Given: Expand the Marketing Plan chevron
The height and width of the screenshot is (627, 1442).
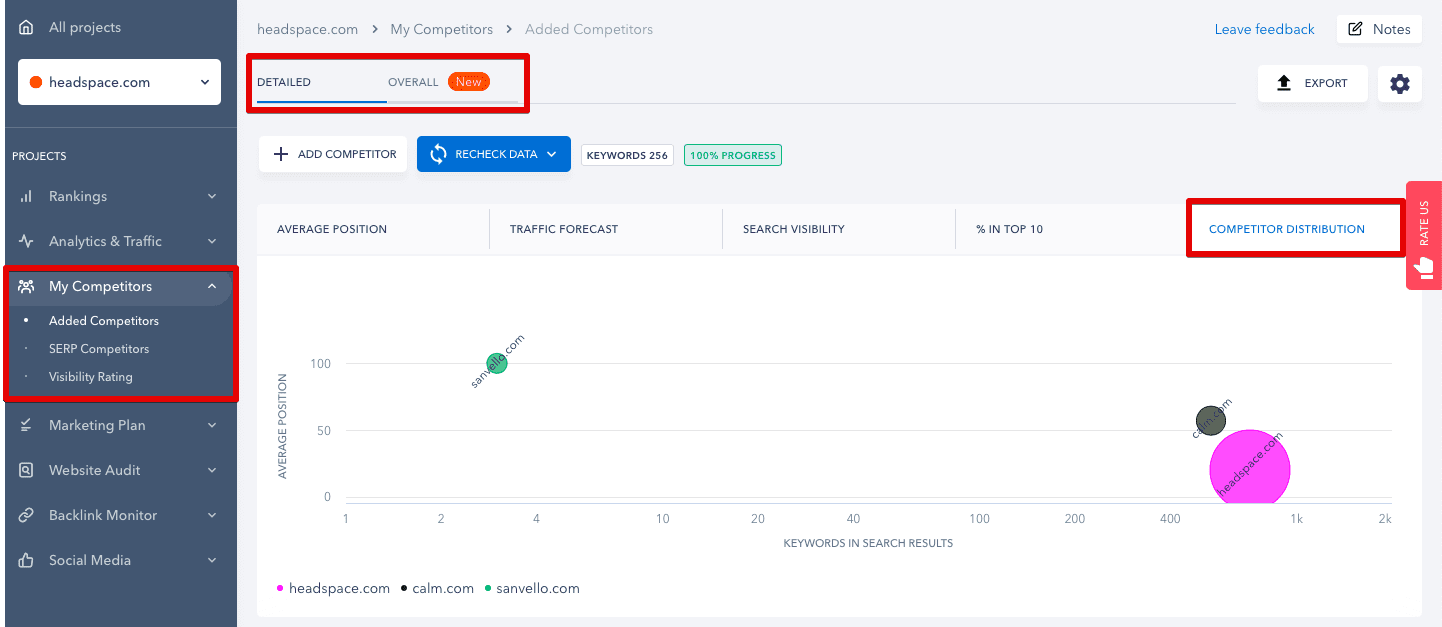Looking at the screenshot, I should (x=212, y=425).
